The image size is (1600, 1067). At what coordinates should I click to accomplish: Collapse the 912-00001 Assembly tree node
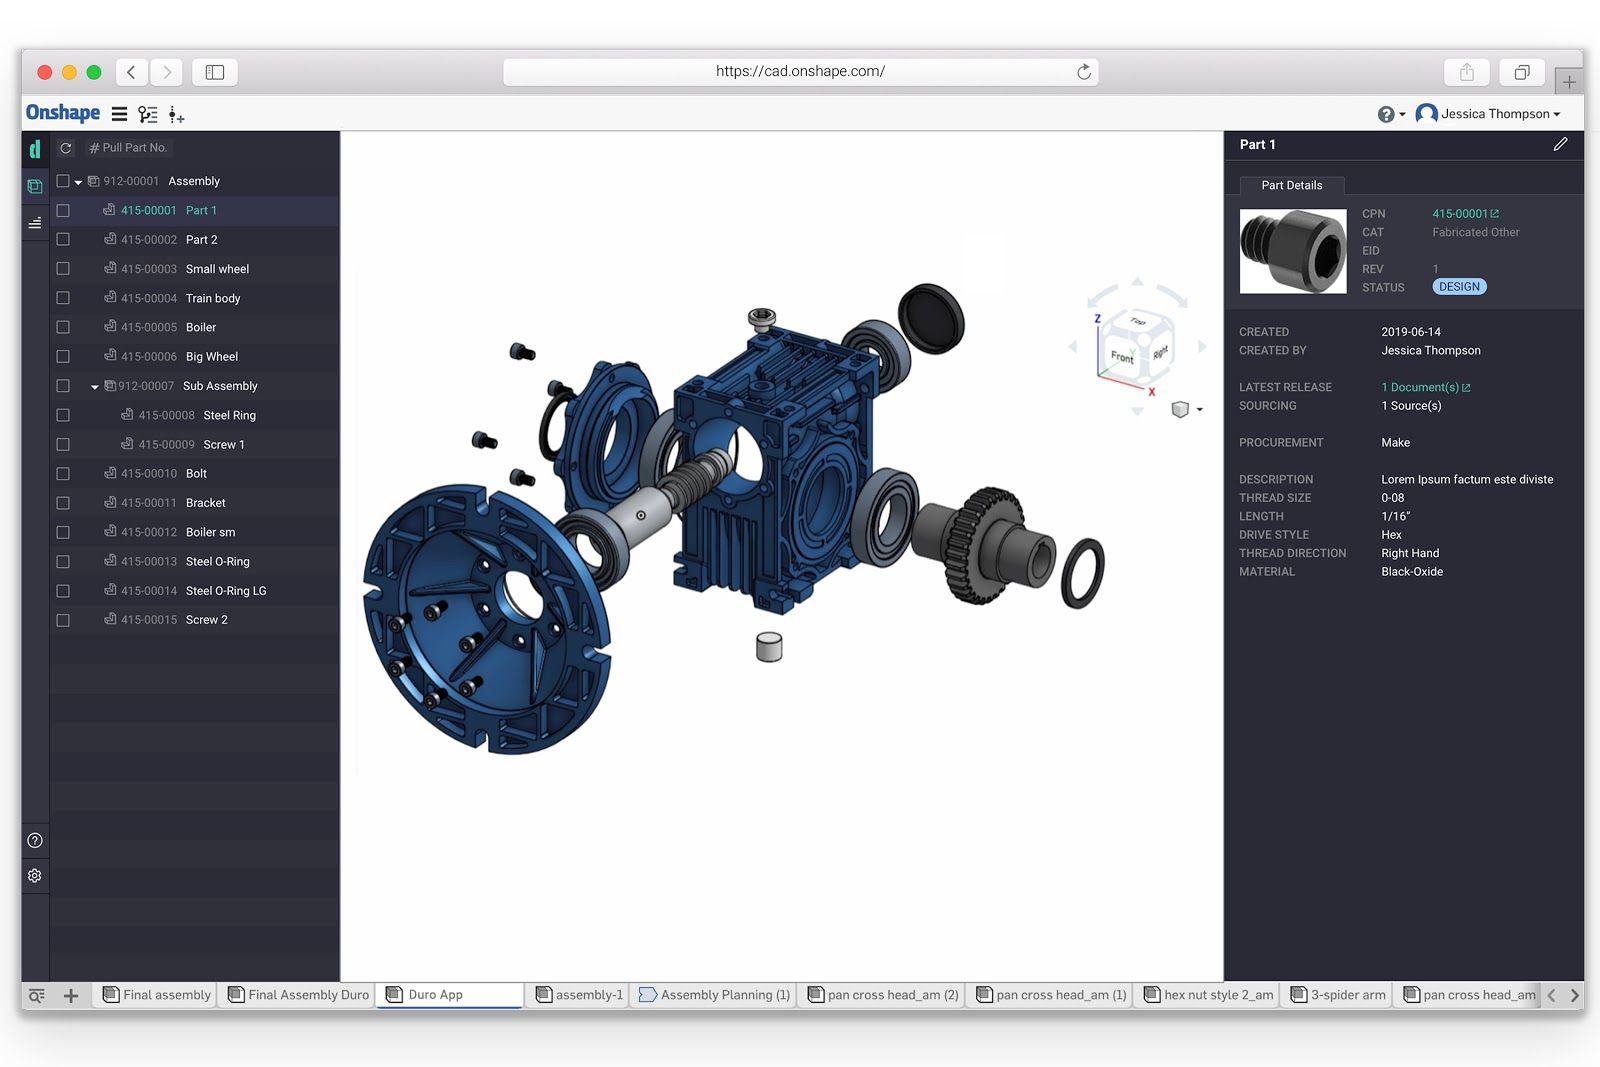pos(78,182)
